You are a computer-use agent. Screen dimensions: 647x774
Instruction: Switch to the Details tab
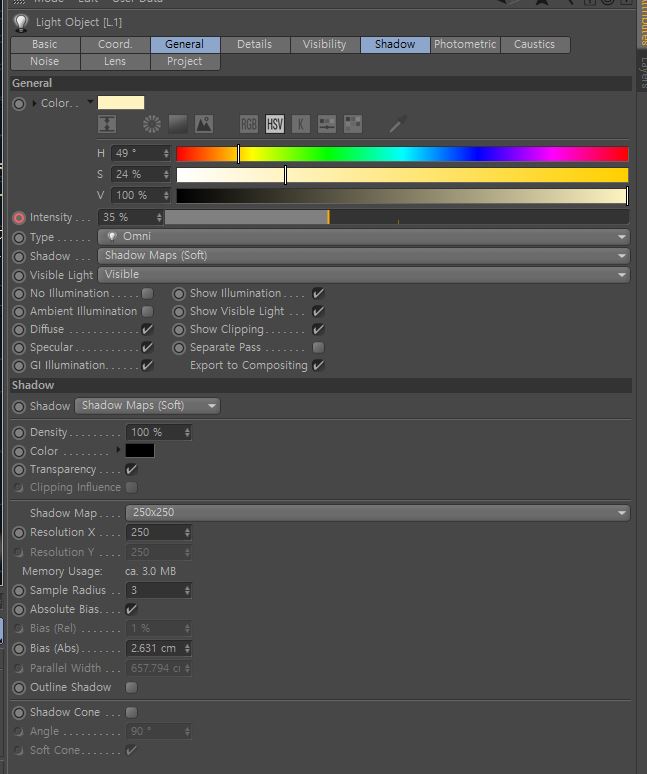(x=255, y=44)
